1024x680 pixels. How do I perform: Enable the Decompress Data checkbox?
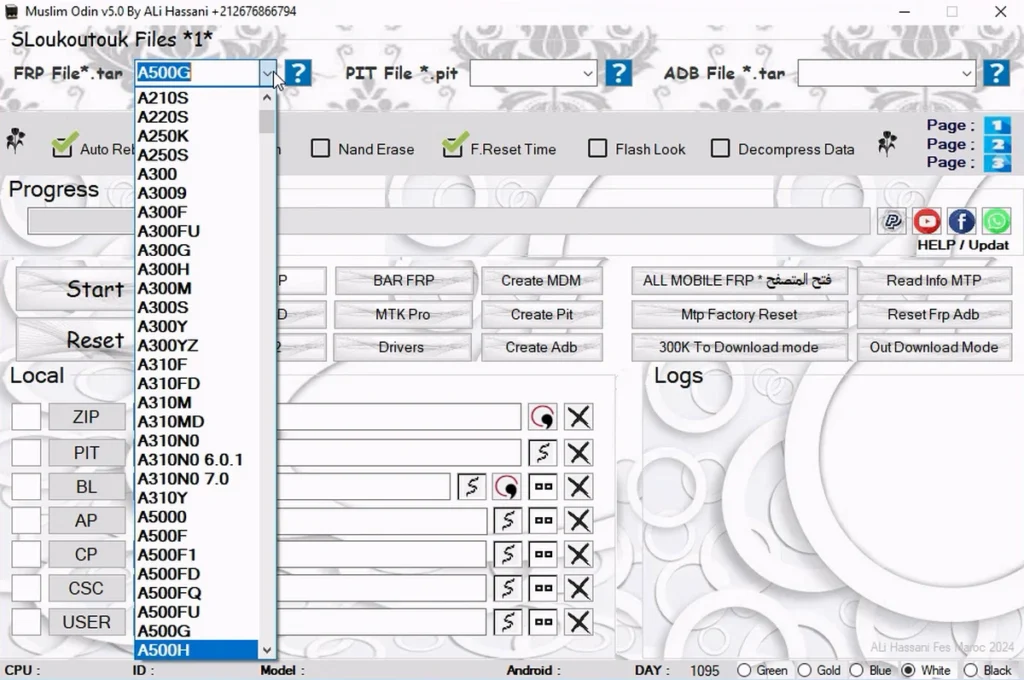pyautogui.click(x=720, y=148)
